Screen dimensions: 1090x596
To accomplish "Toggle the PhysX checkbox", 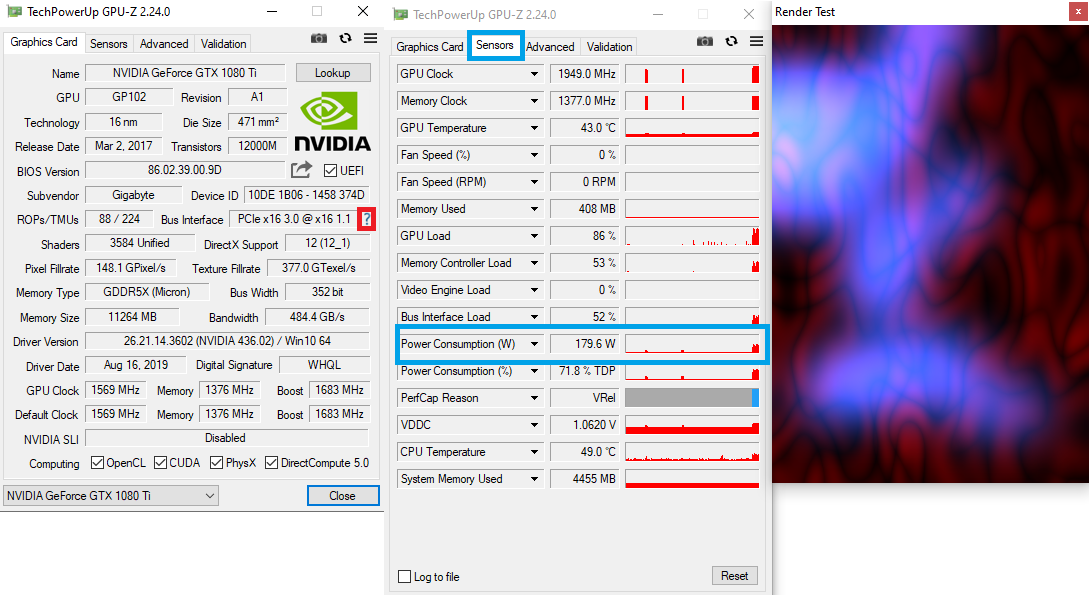I will (217, 462).
